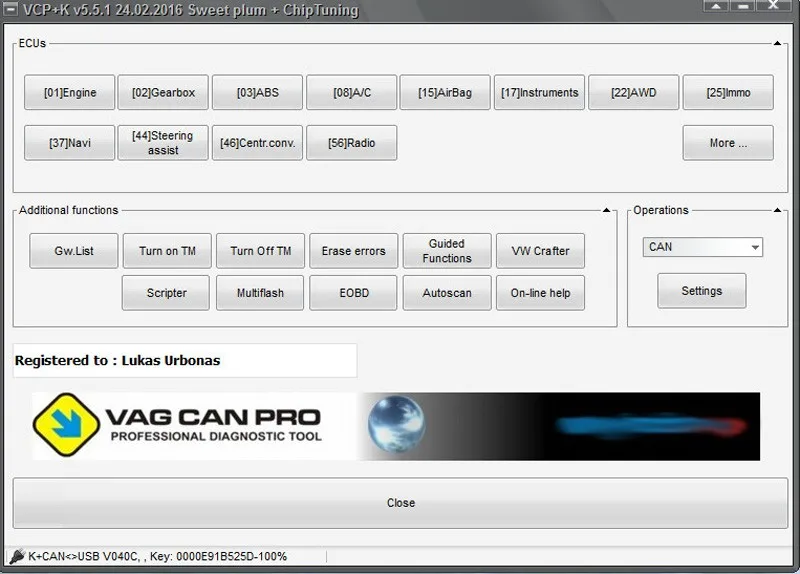Viewport: 800px width, 574px height.
Task: Minimize the VCP+K window
Action: pos(743,6)
